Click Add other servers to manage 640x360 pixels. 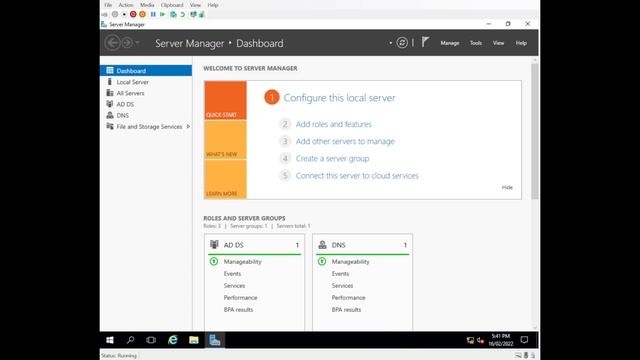(x=345, y=141)
